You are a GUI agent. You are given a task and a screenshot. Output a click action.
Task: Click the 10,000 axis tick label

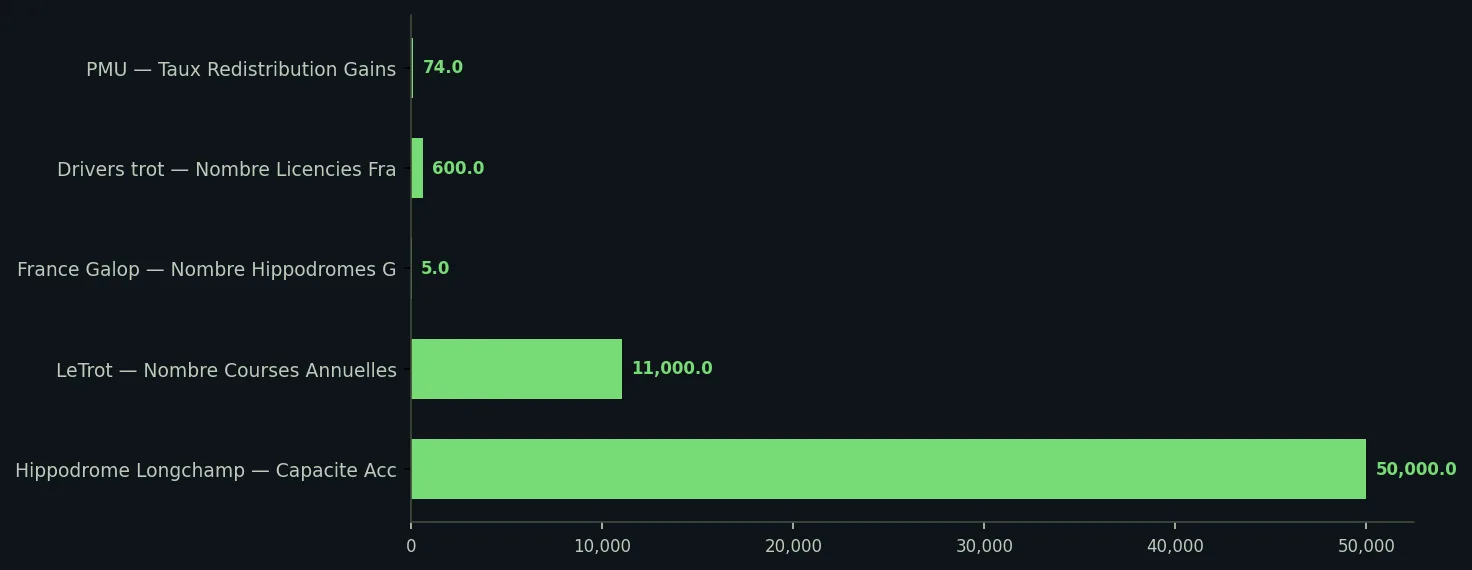[x=602, y=546]
